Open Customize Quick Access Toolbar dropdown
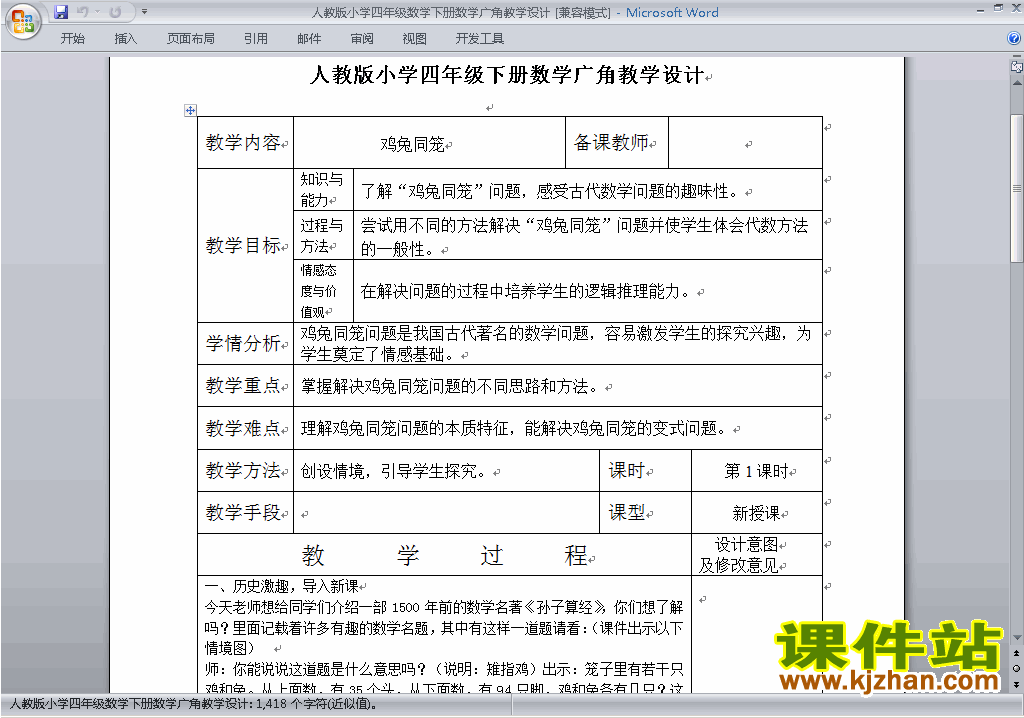 144,12
